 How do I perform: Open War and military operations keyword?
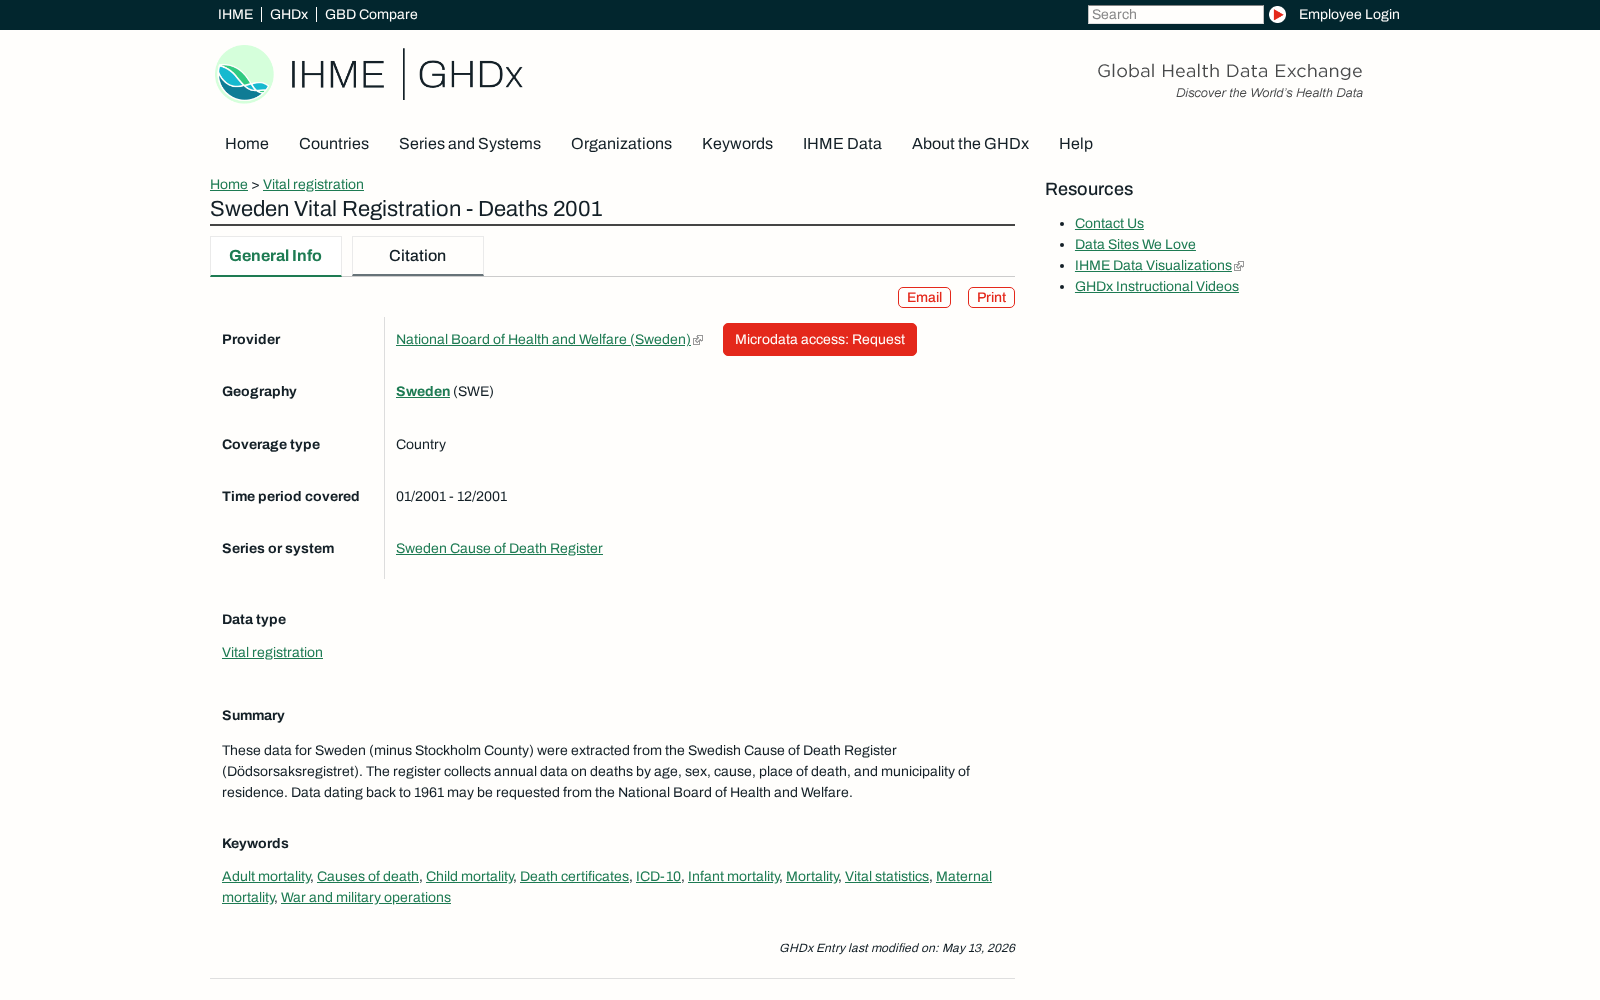(x=366, y=898)
